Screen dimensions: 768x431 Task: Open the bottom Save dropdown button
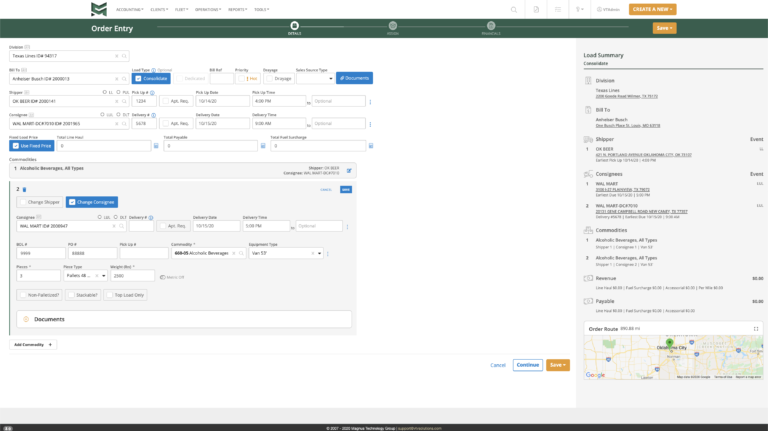pos(557,365)
